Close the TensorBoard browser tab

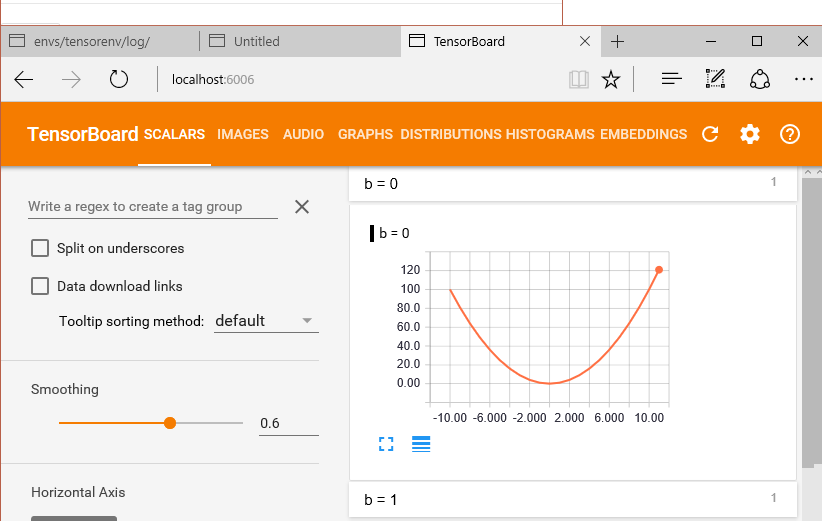click(x=585, y=41)
